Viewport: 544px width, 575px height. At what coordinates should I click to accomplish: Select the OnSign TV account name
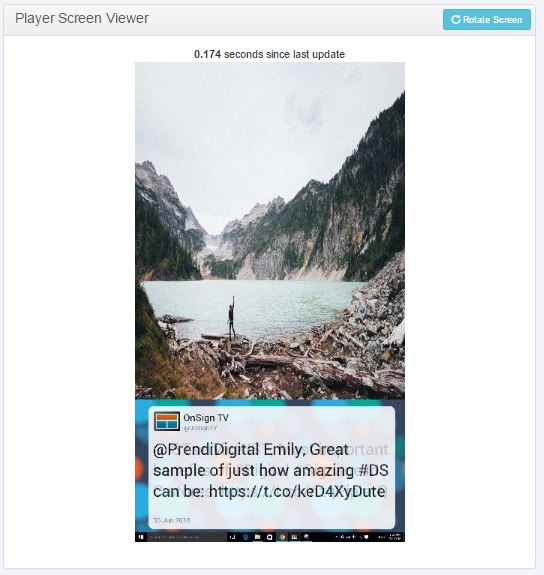206,418
